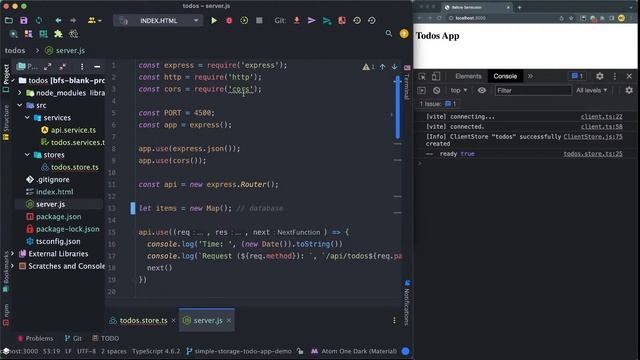This screenshot has width=640, height=360.
Task: Close the server.js editor tab
Action: 229,320
